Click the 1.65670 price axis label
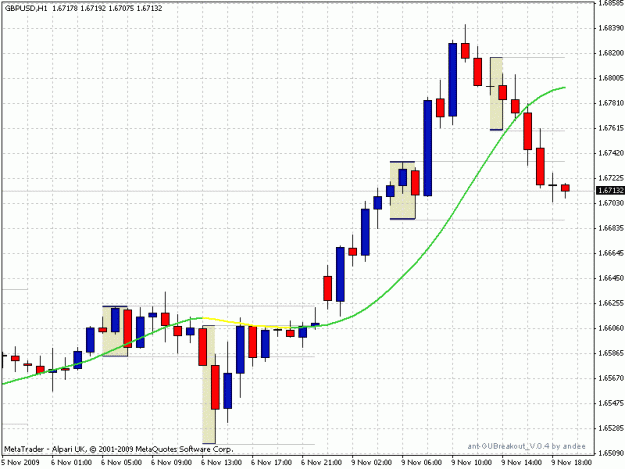Viewport: 625px width, 469px height. click(x=611, y=378)
